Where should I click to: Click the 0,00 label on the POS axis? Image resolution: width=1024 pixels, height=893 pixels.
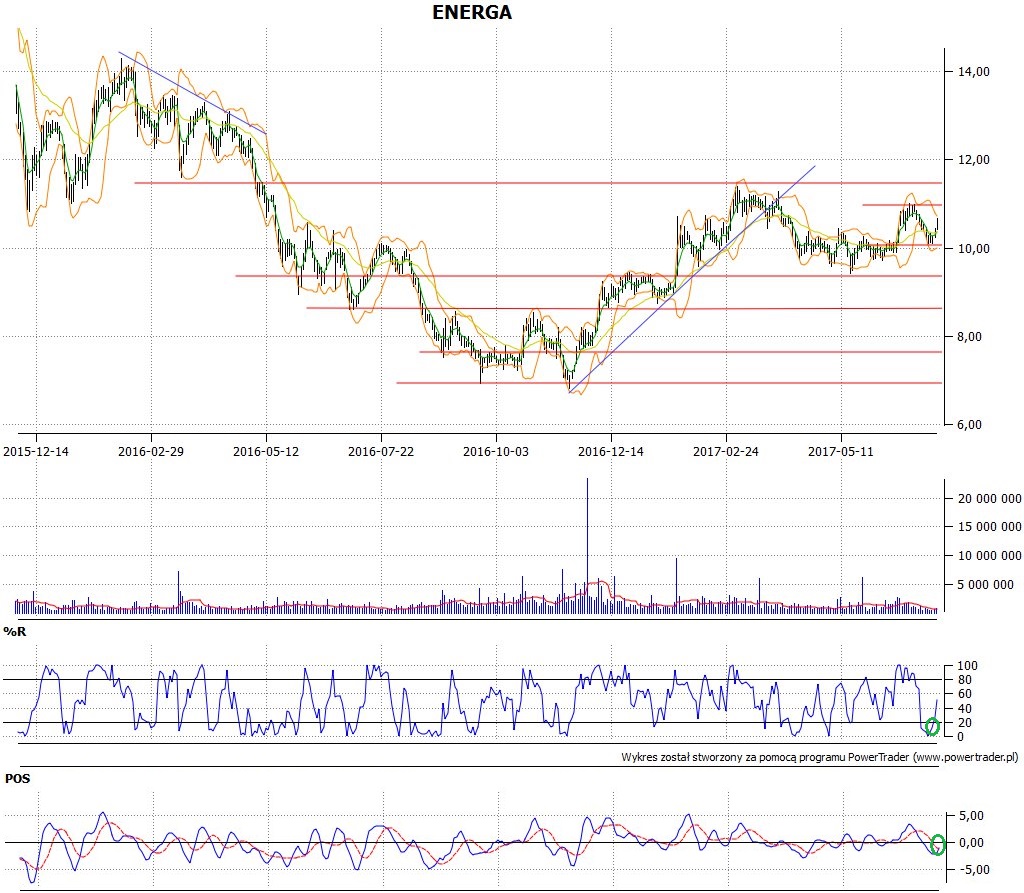pos(971,843)
